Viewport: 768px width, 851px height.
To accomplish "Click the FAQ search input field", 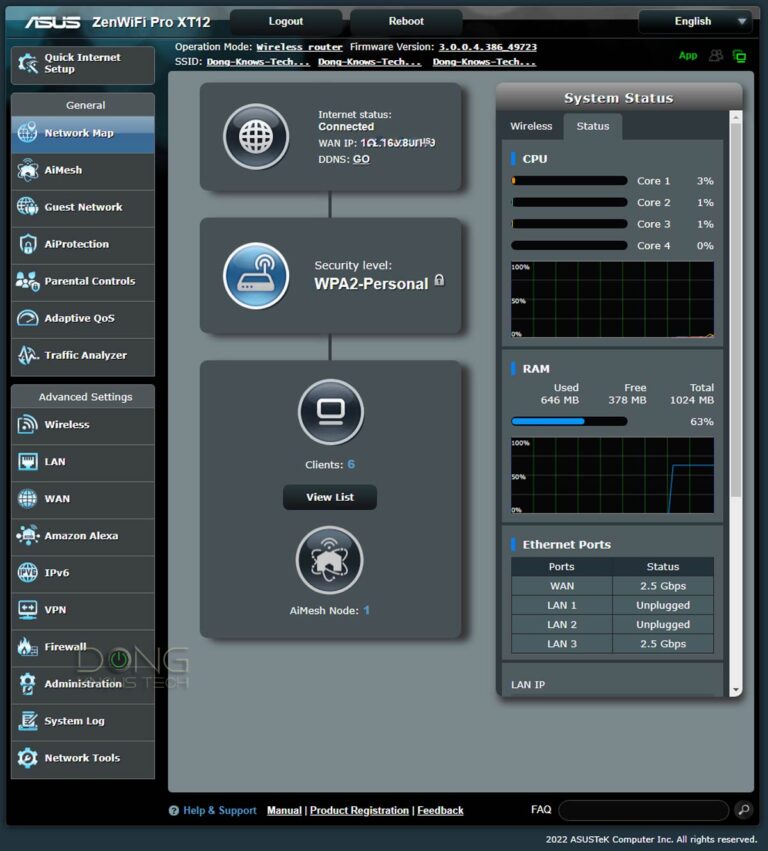I will point(643,810).
